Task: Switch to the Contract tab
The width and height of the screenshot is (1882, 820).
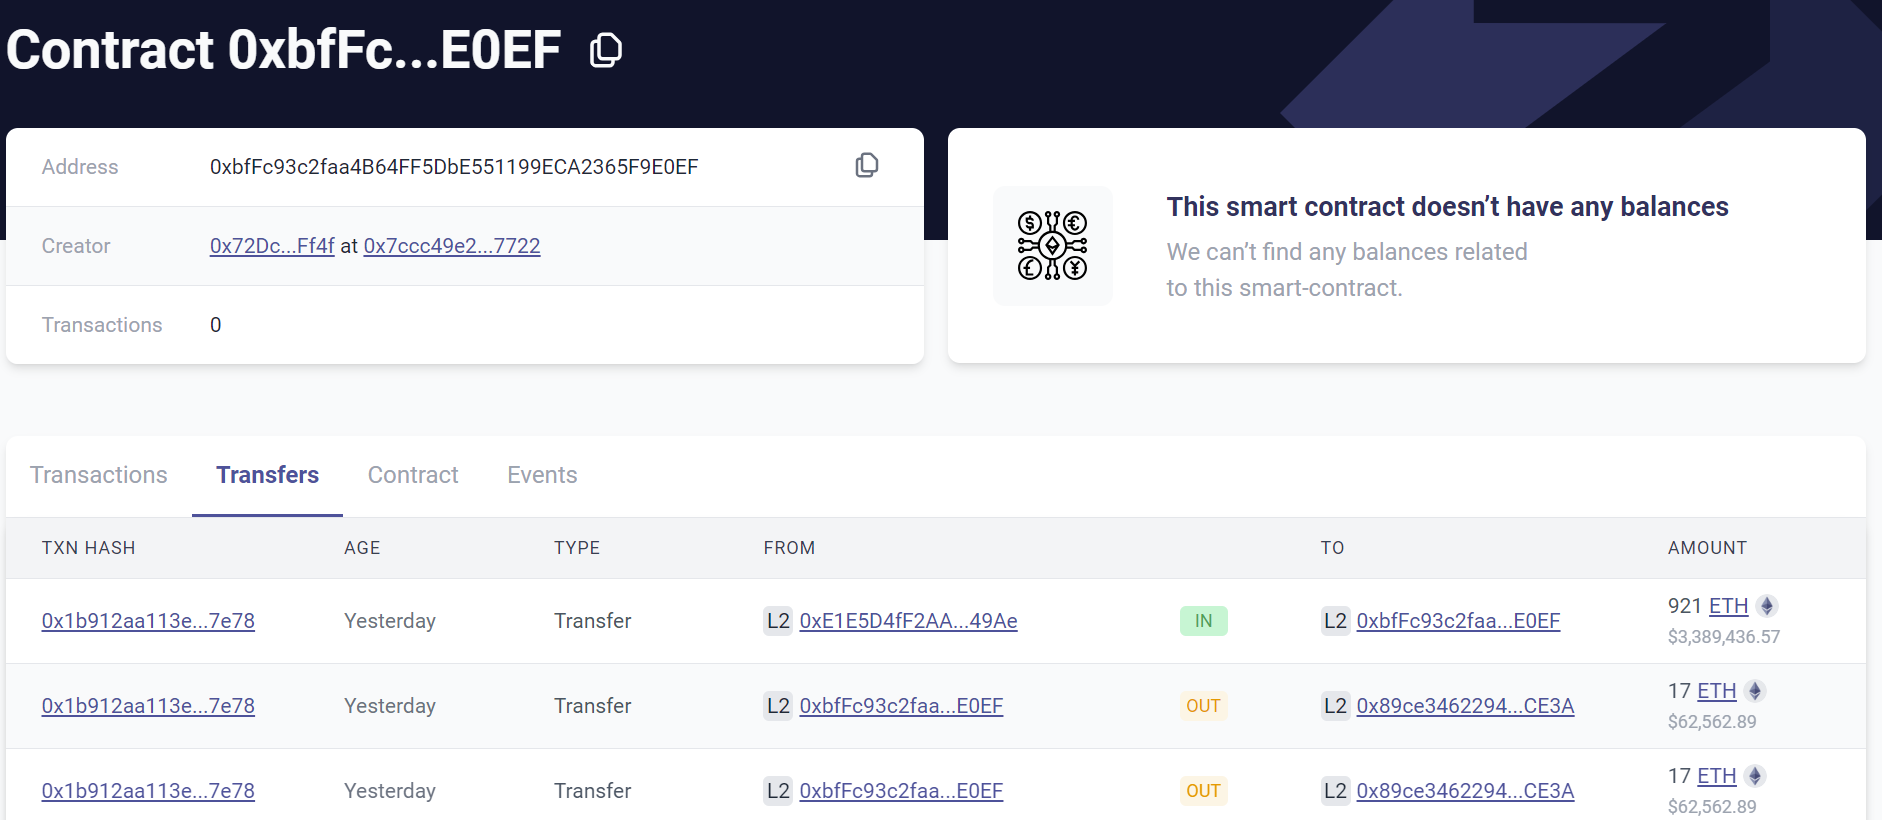Action: [x=413, y=475]
